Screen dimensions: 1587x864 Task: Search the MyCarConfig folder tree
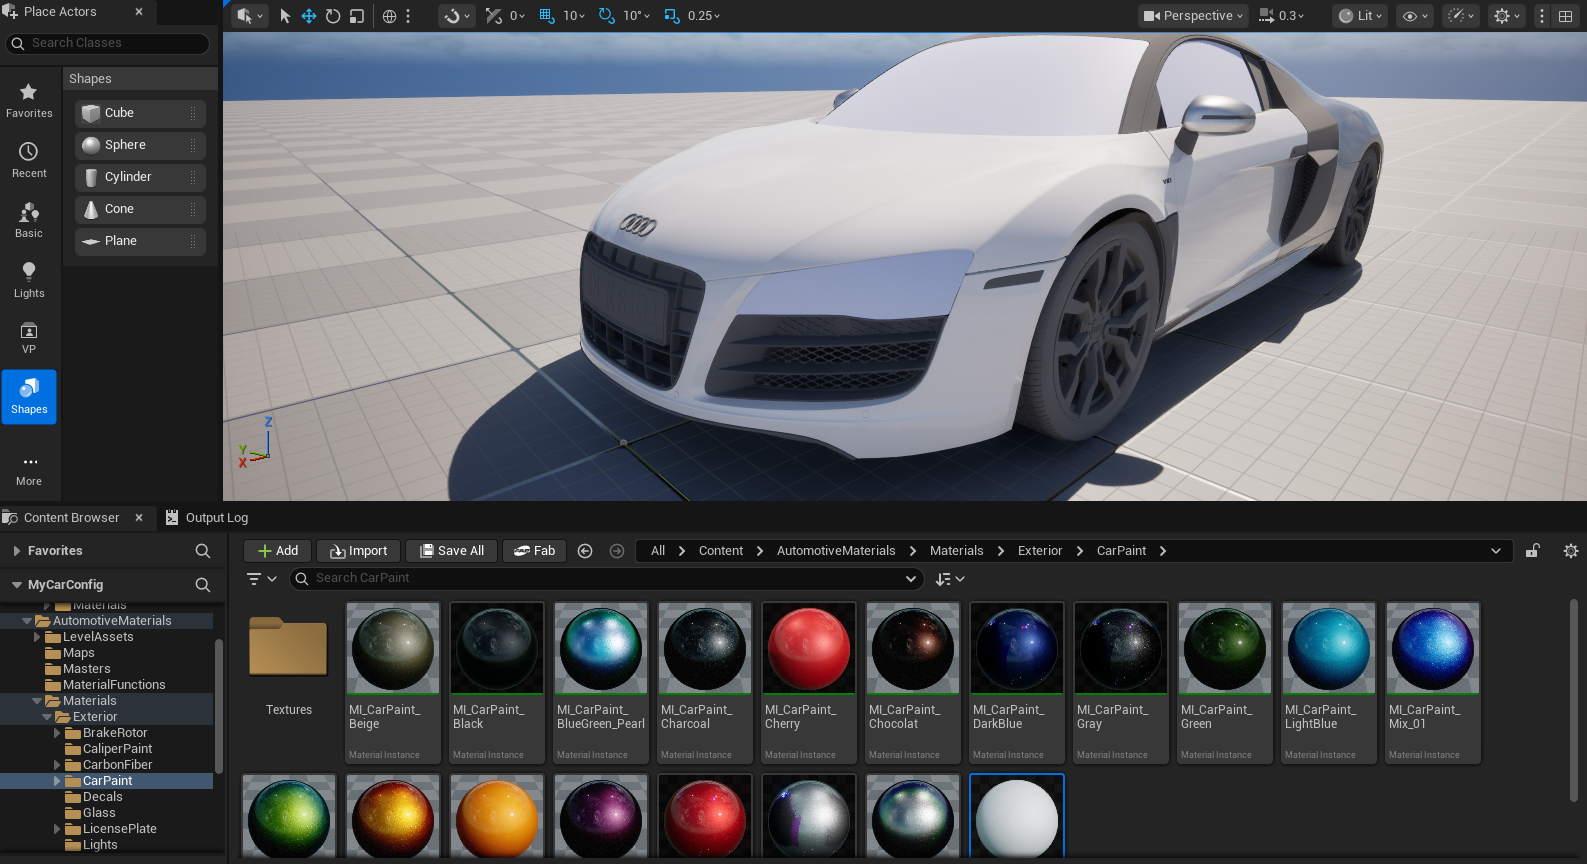point(203,585)
